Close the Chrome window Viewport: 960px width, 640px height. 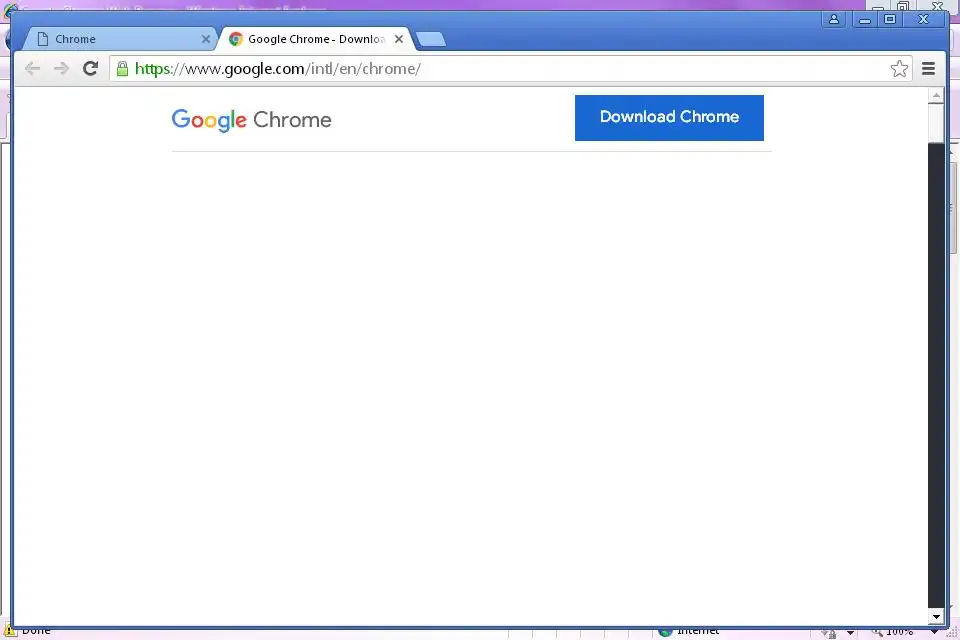point(924,20)
